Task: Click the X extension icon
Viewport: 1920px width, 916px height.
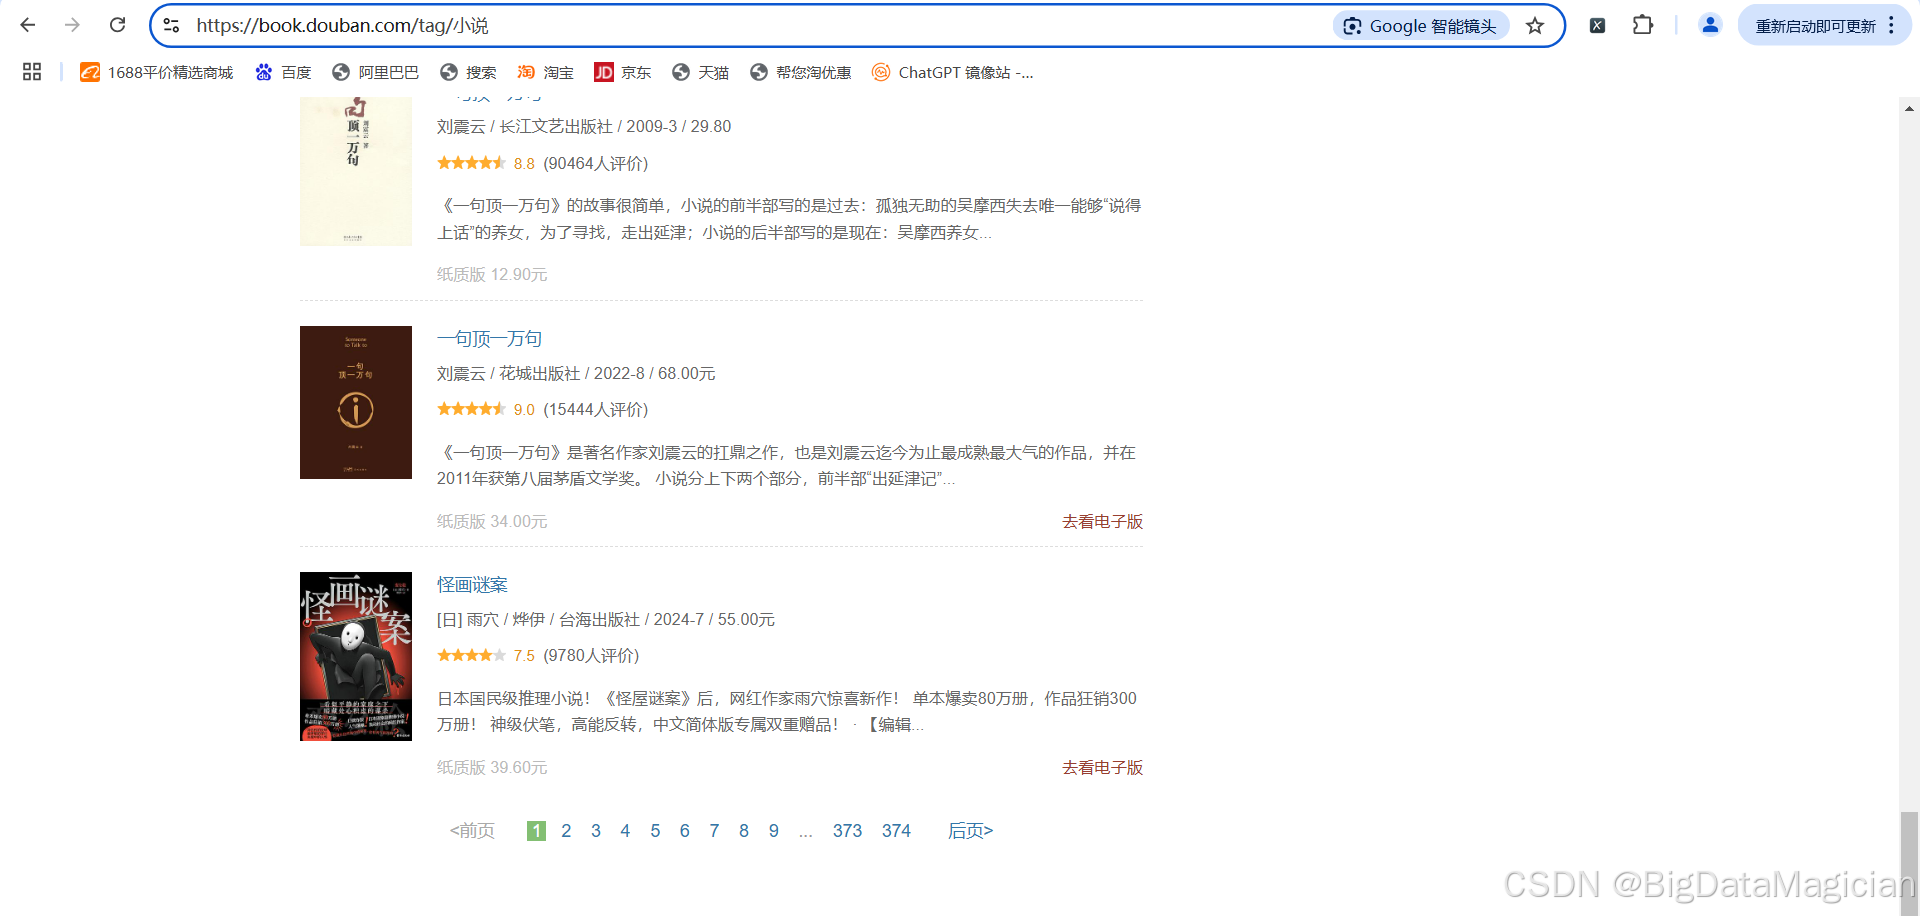Action: pos(1597,26)
